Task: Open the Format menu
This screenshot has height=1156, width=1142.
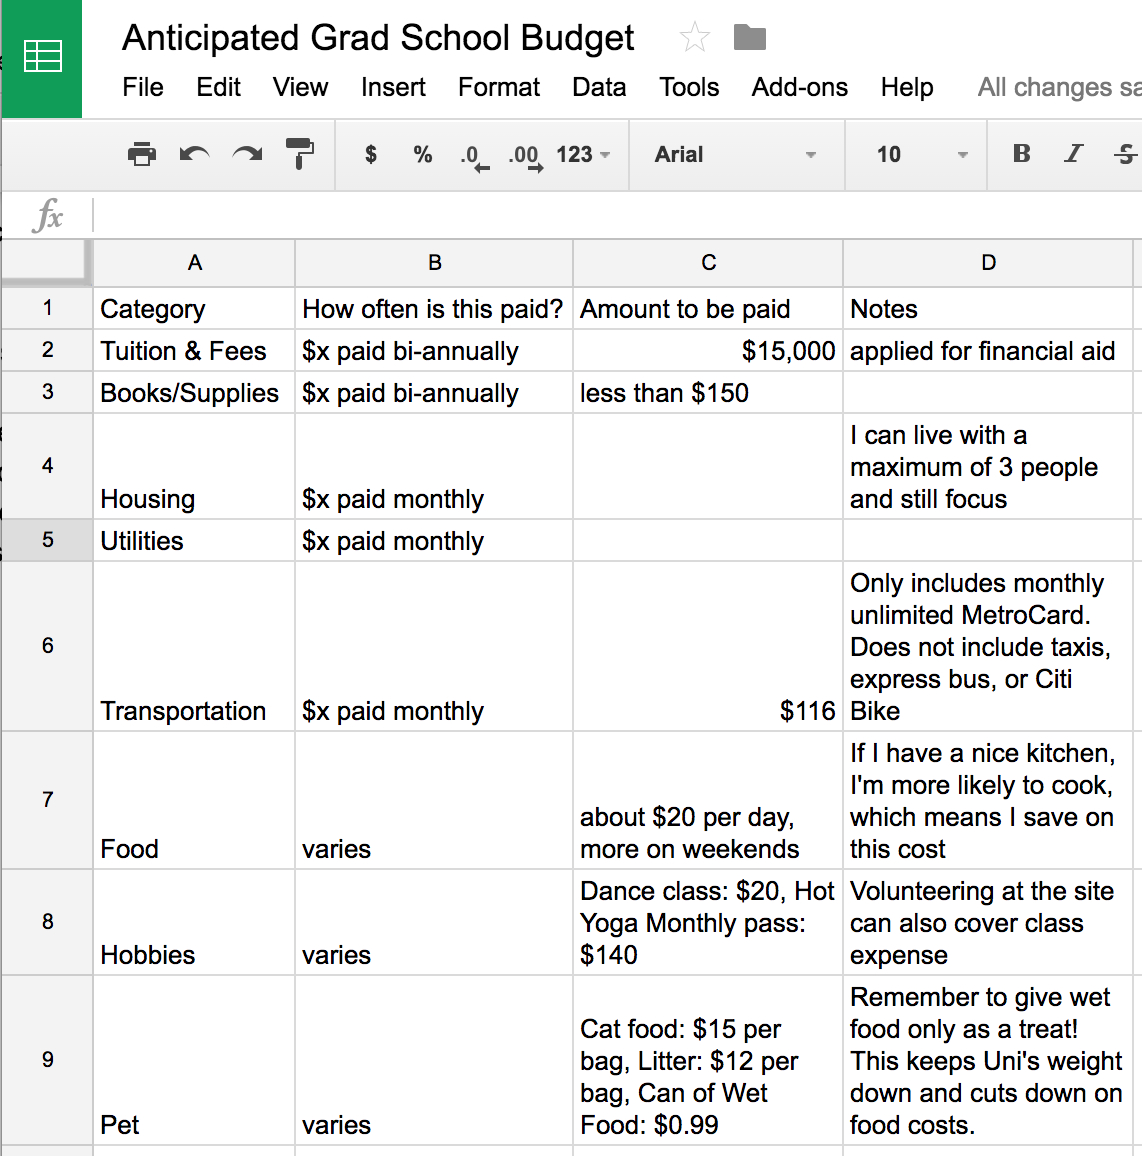Action: click(x=498, y=87)
